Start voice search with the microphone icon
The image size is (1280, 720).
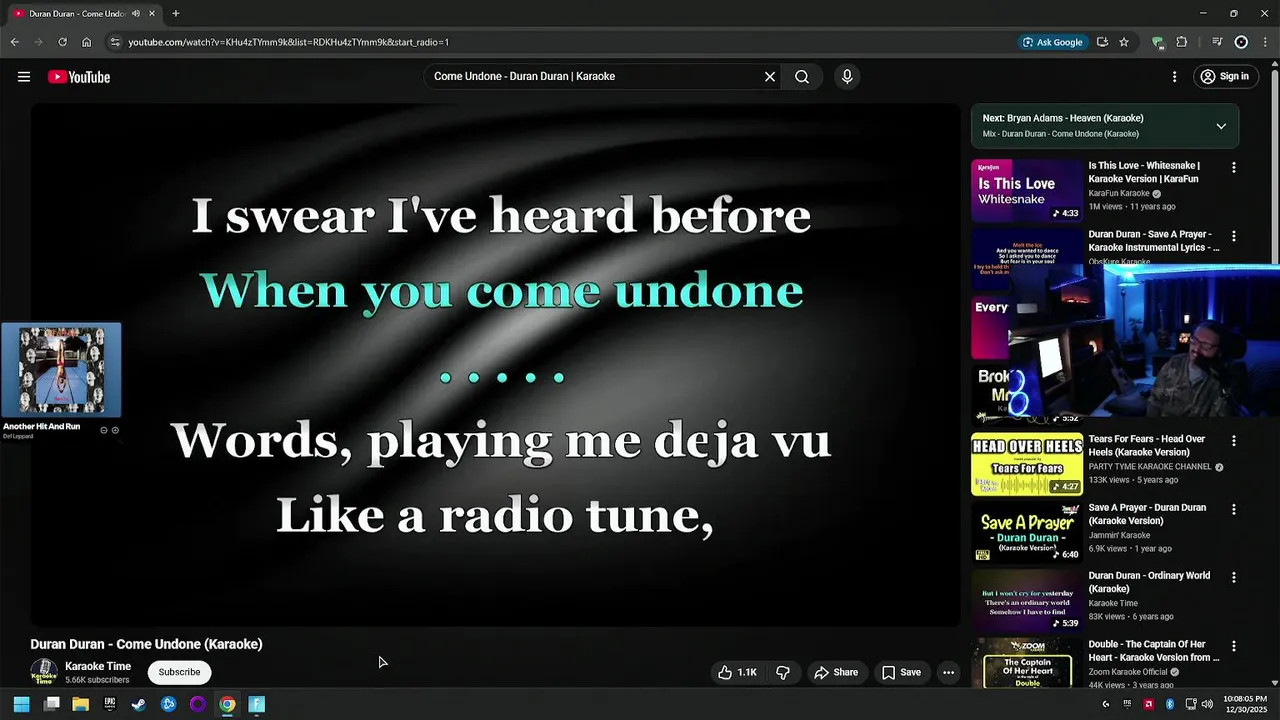coord(847,77)
